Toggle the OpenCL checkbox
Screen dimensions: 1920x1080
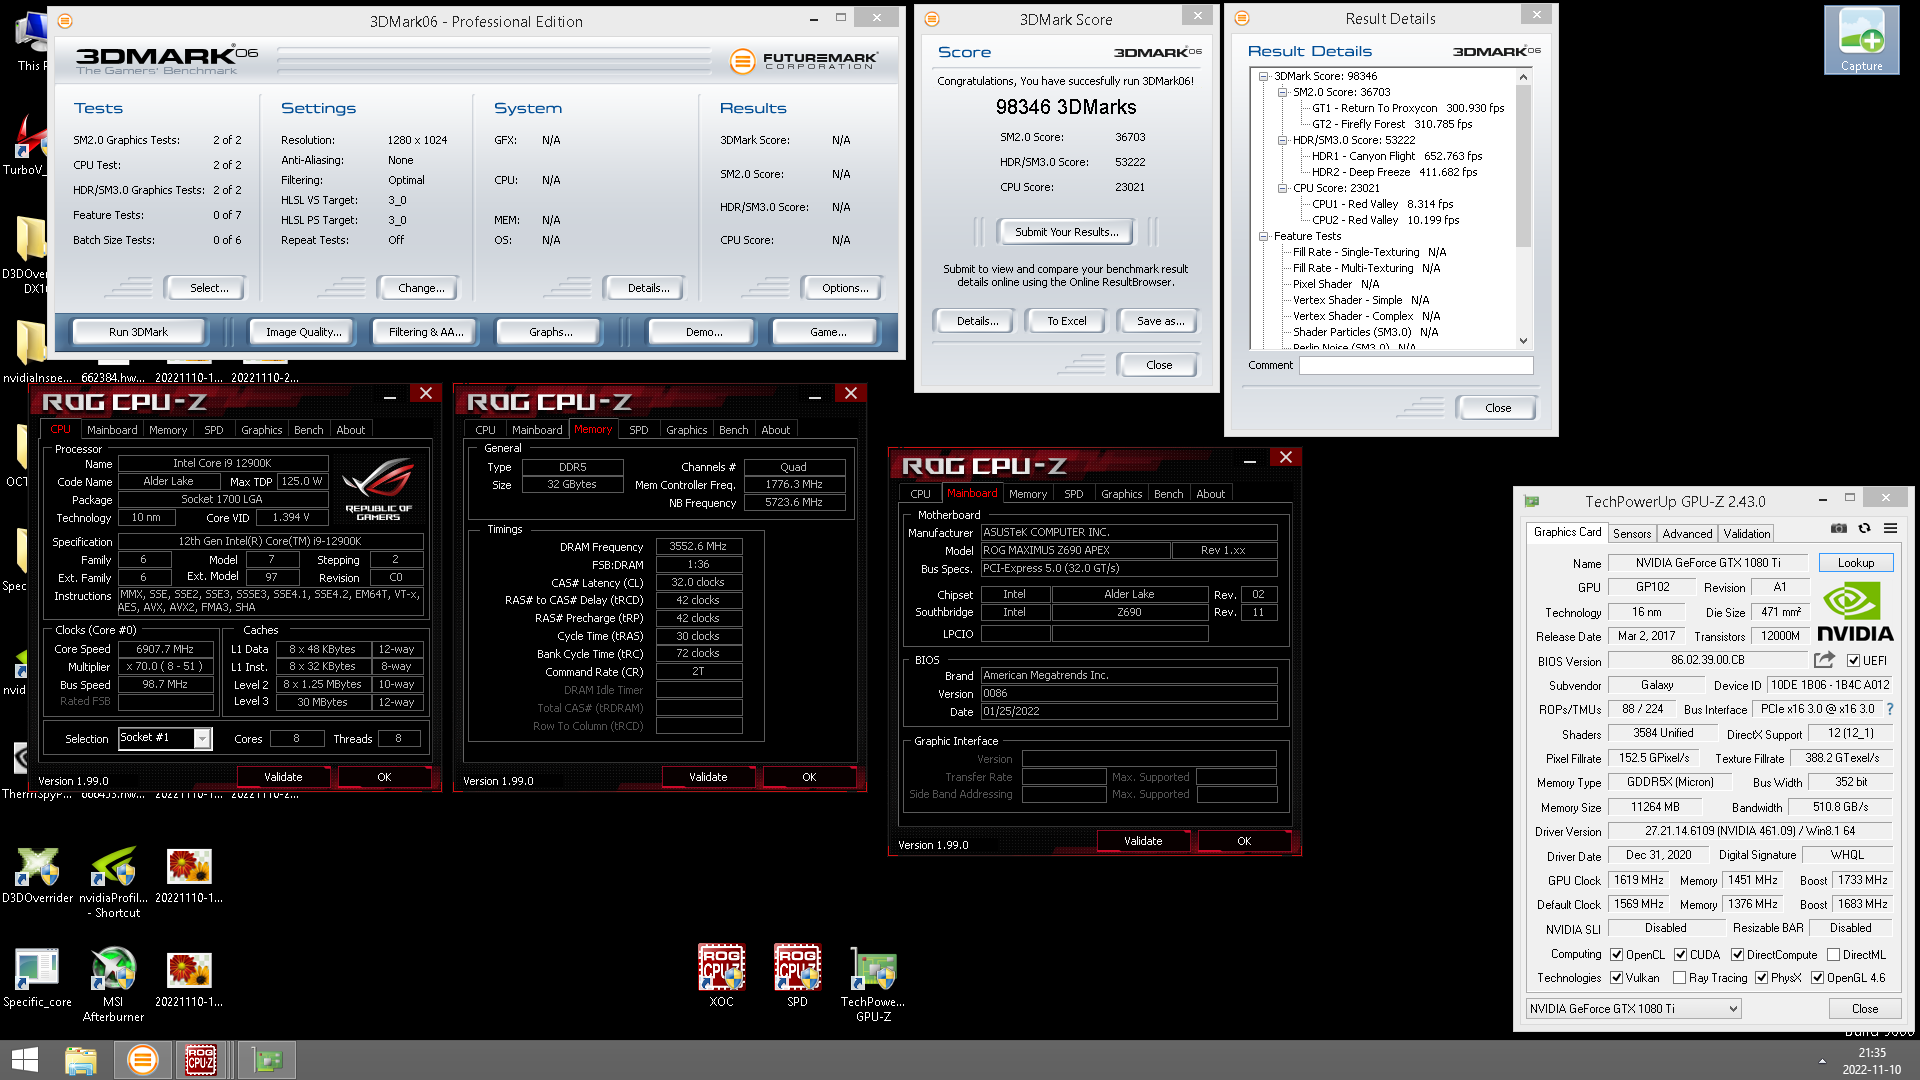click(1617, 955)
